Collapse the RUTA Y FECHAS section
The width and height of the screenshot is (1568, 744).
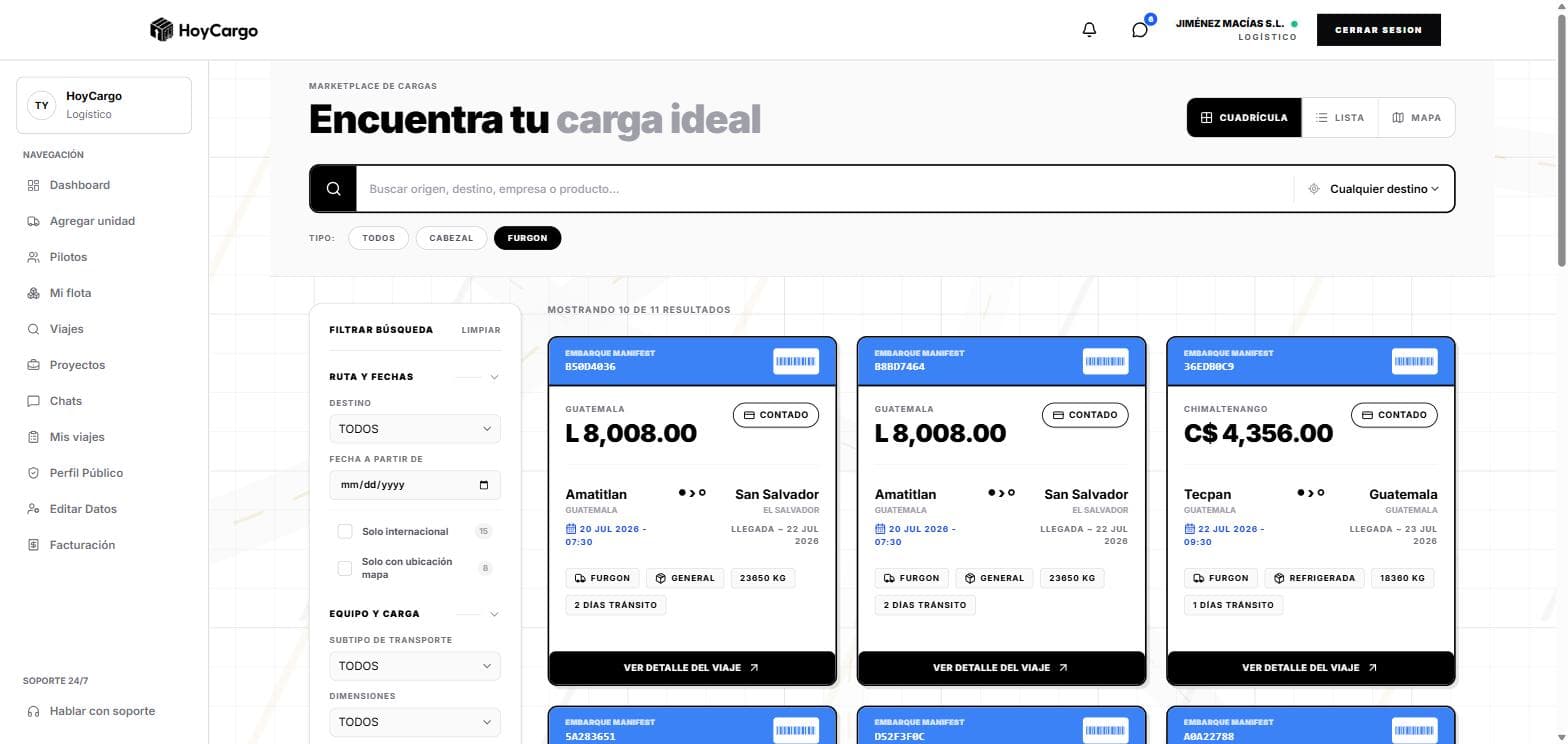point(494,377)
